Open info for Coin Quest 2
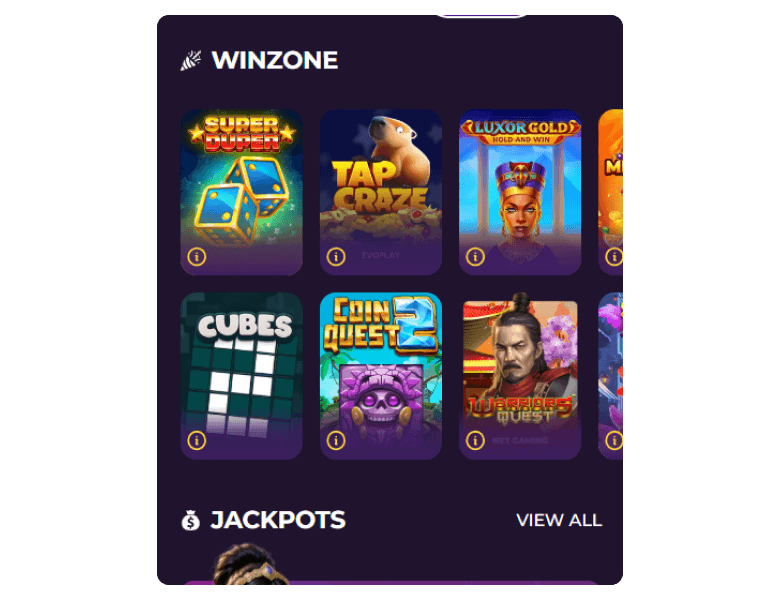Image resolution: width=780 pixels, height=600 pixels. (x=336, y=440)
